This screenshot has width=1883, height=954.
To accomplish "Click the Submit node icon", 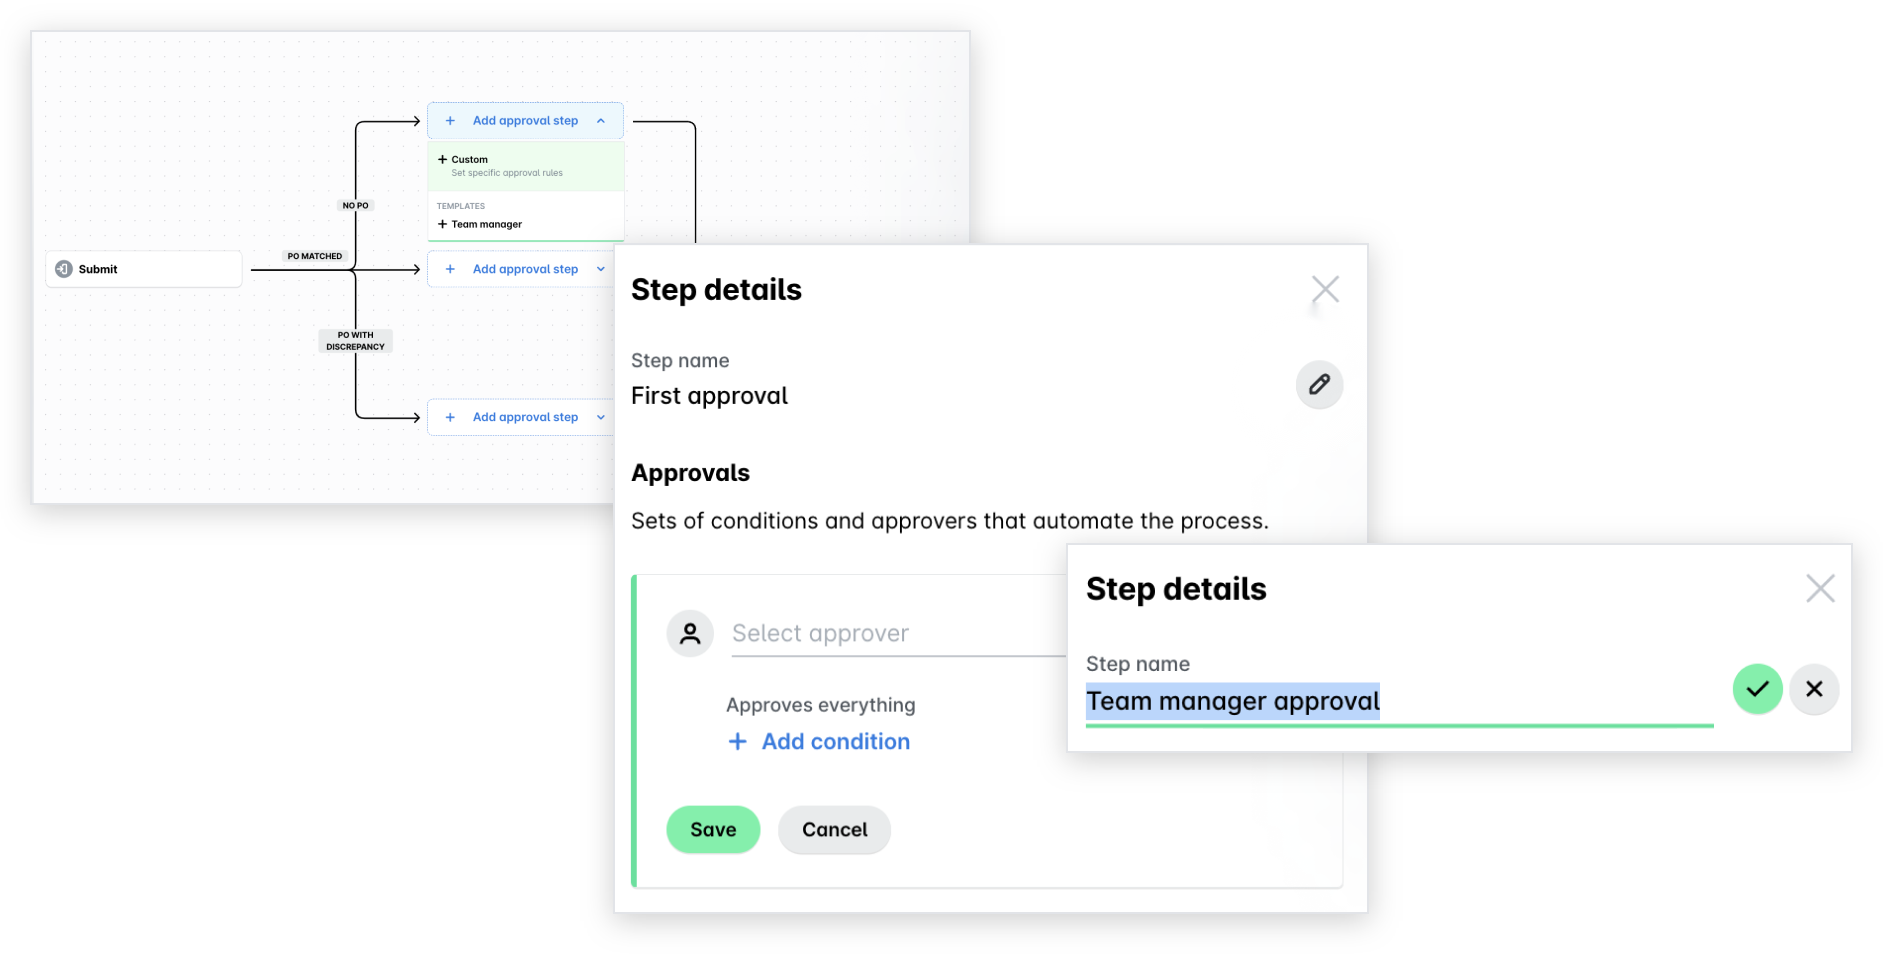I will [x=64, y=269].
